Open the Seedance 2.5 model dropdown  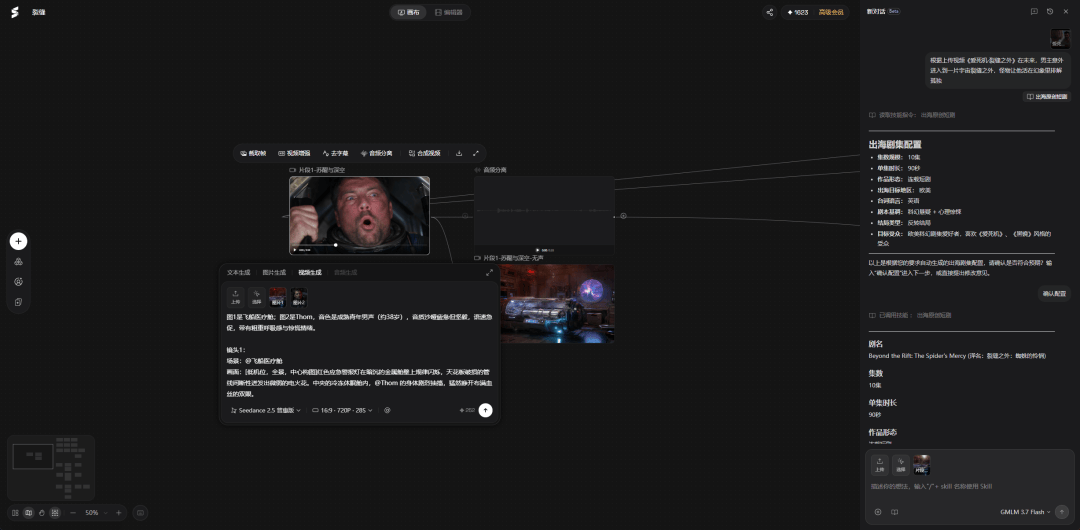click(266, 410)
